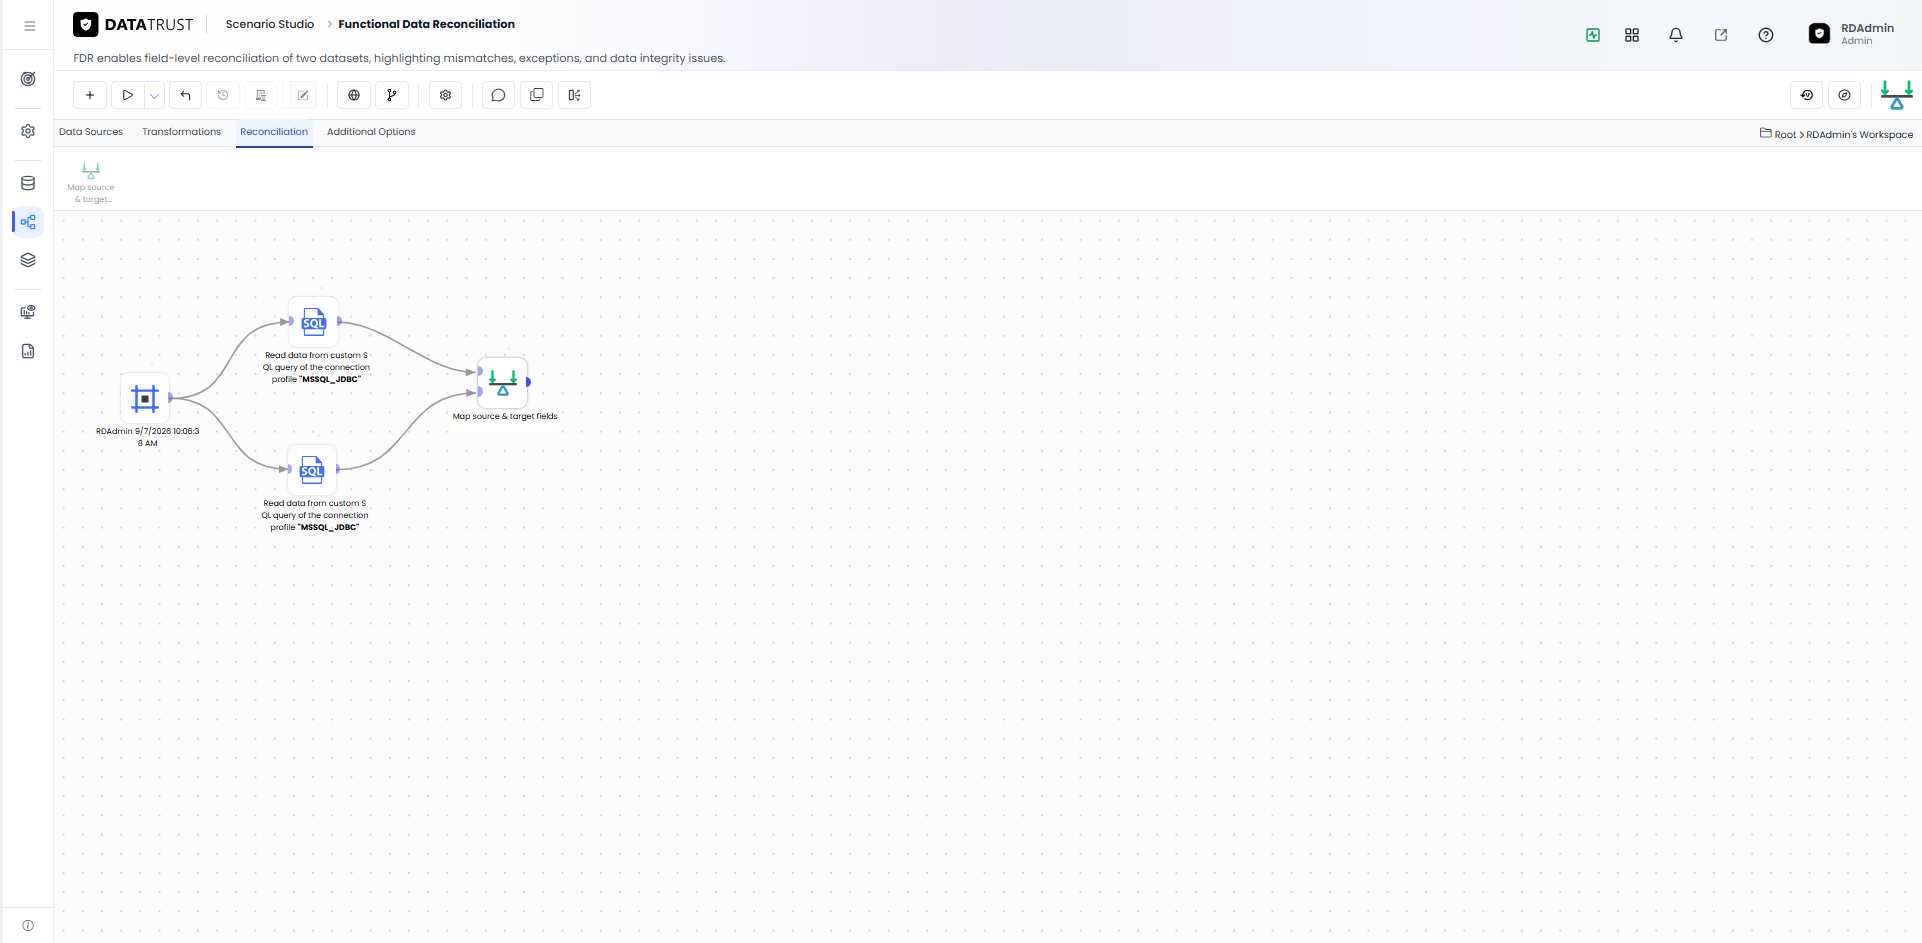Screen dimensions: 1922x943
Task: Click RDAdmin's Workspace breadcrumb
Action: click(1860, 135)
